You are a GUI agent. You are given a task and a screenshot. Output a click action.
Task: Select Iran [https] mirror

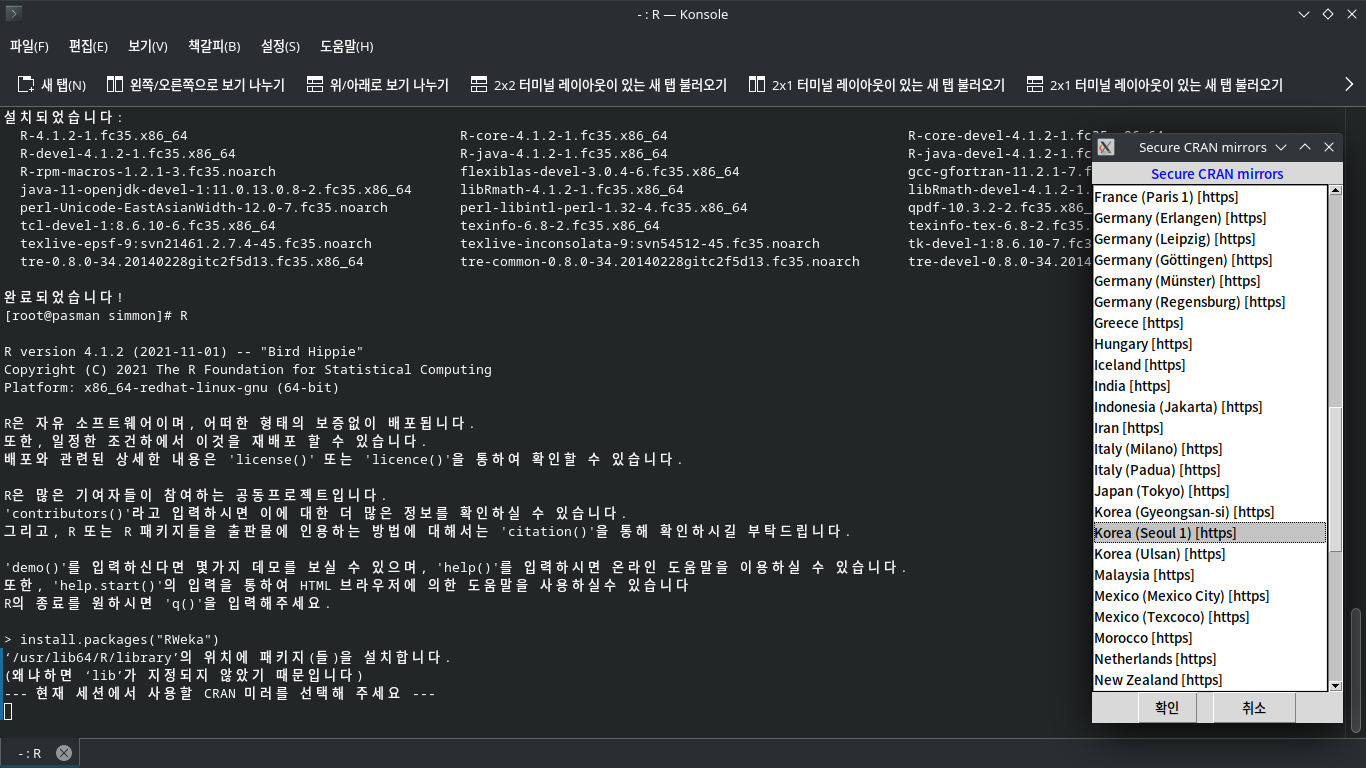point(1210,428)
